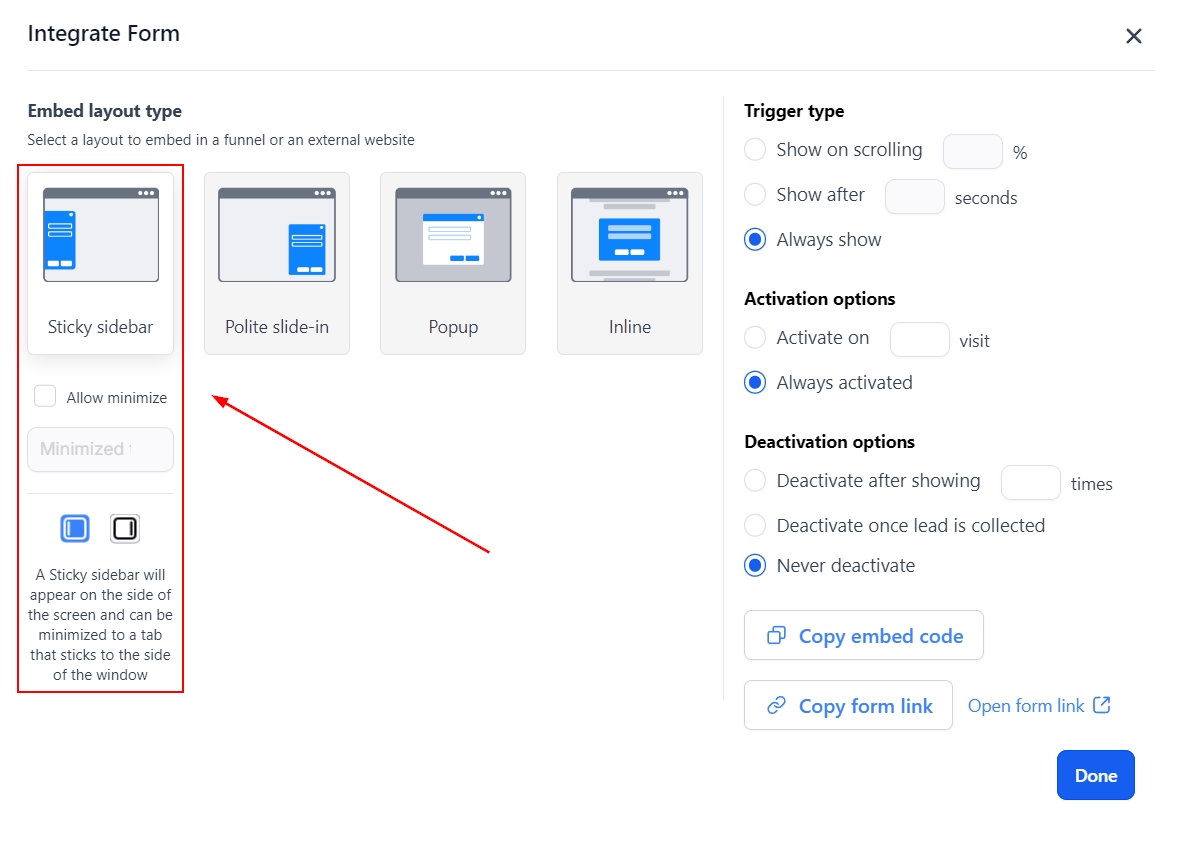
Task: Click the Inline preview illustration
Action: [x=630, y=235]
